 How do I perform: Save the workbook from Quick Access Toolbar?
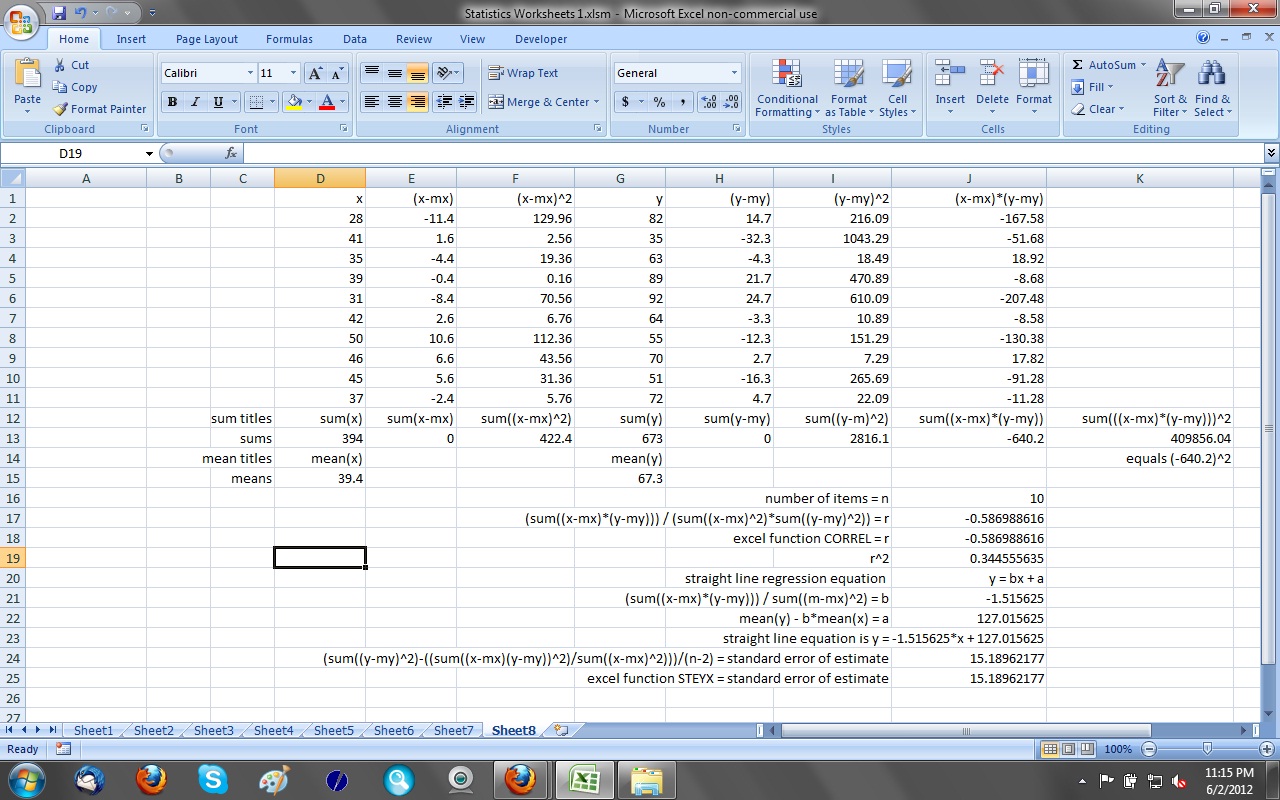click(59, 13)
